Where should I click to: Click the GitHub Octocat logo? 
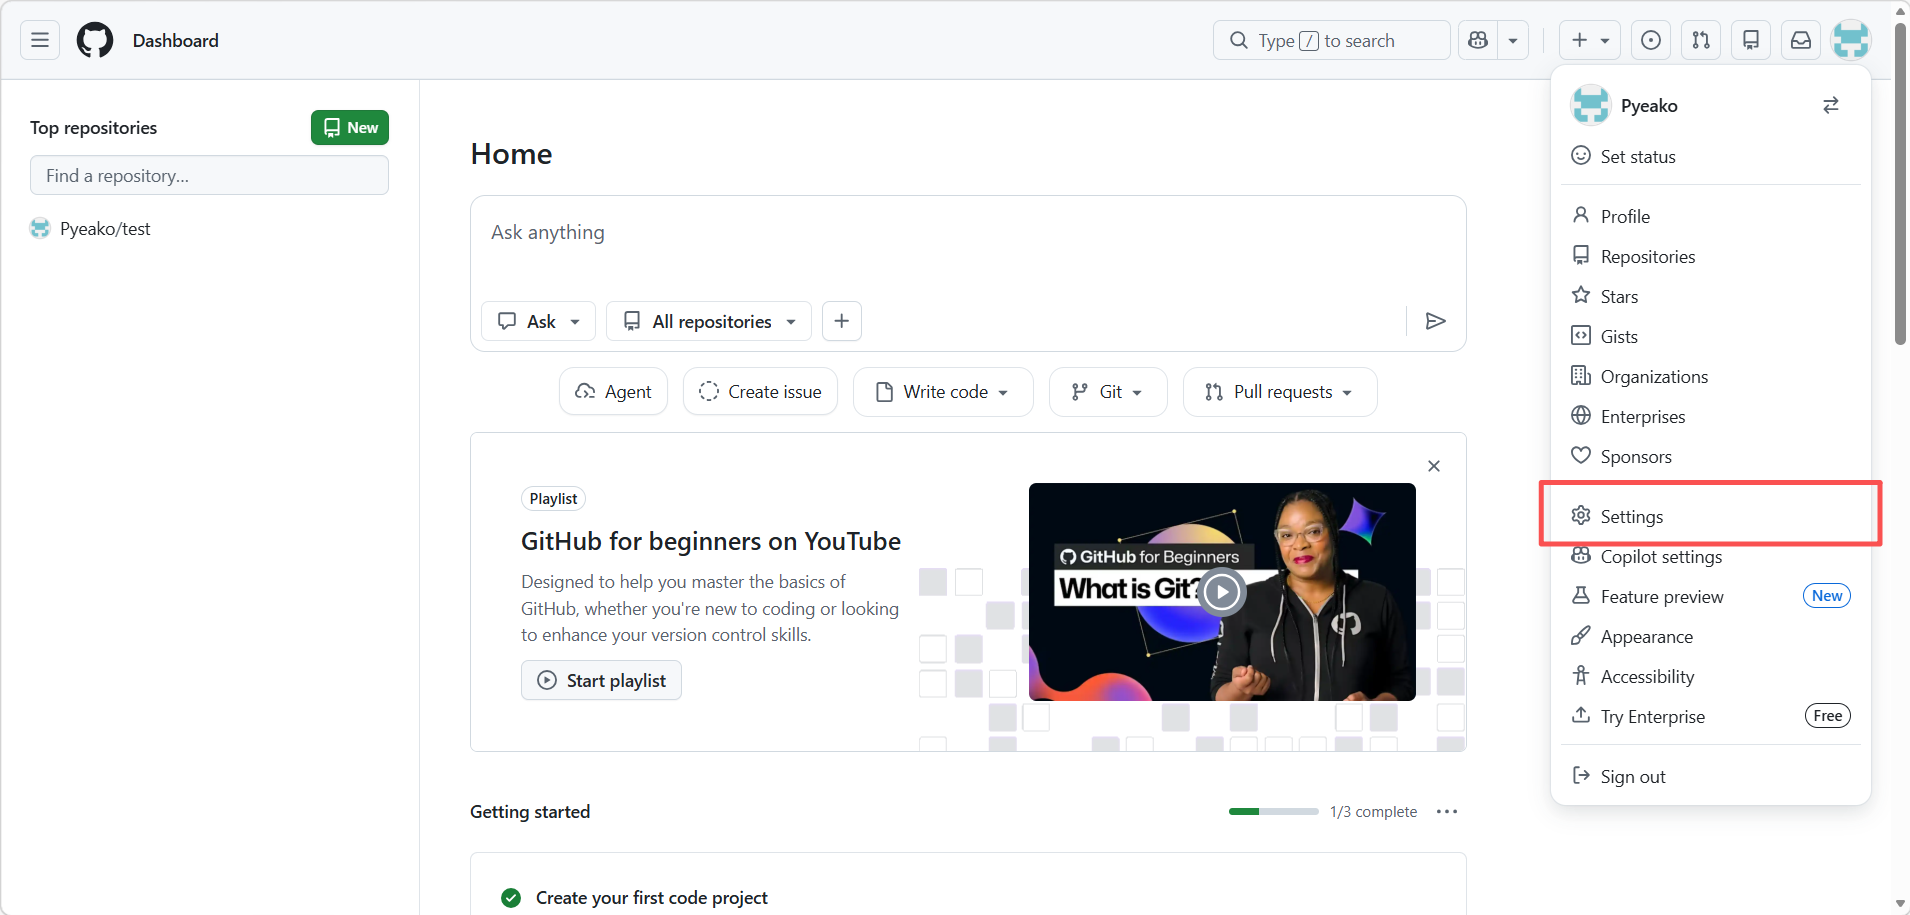[x=95, y=40]
